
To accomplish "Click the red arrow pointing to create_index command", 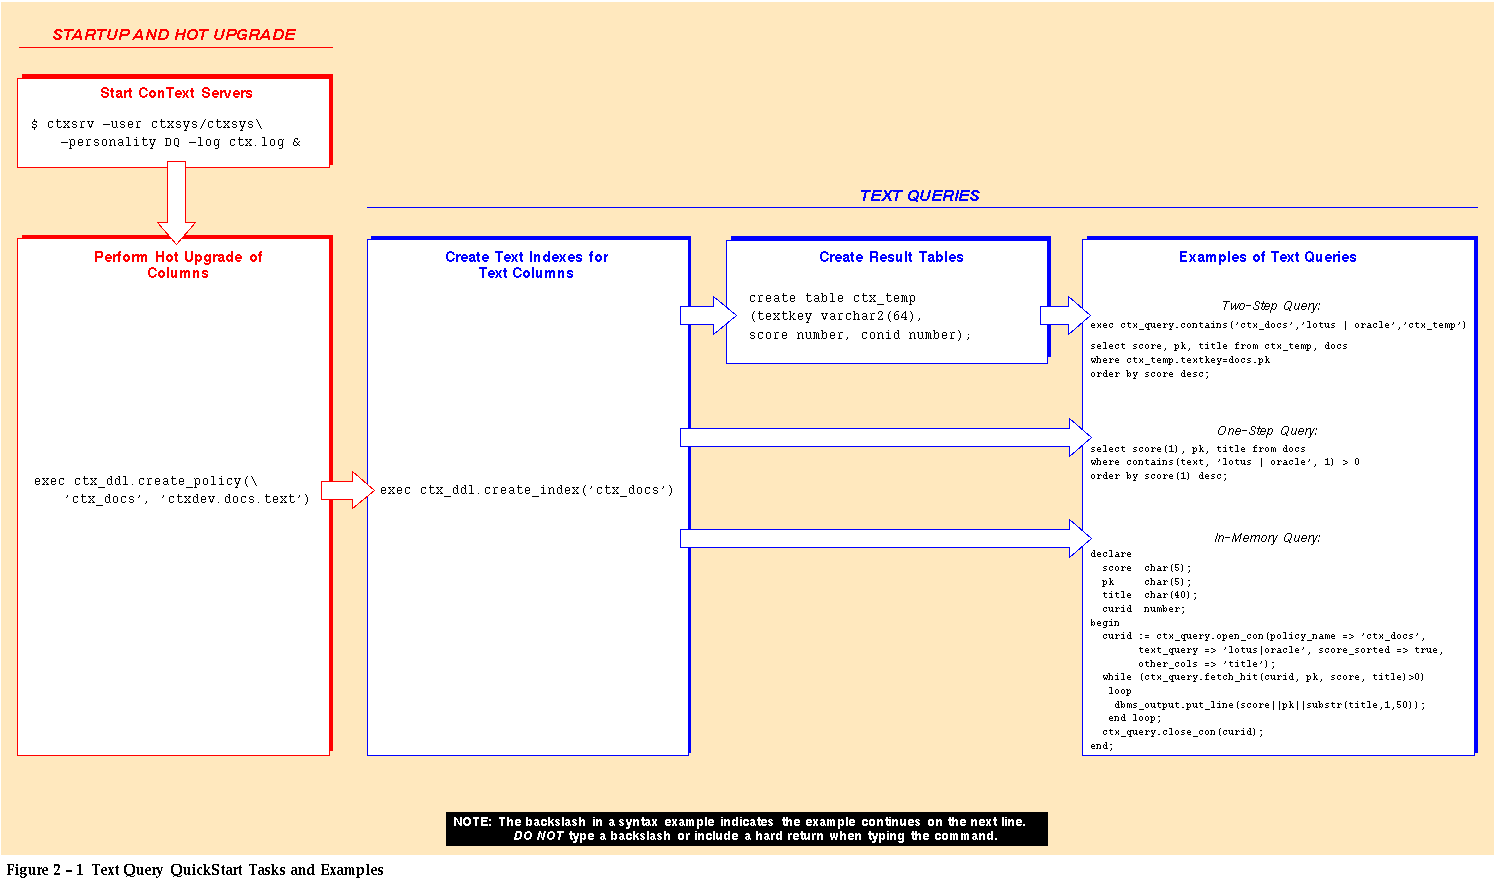I will click(x=346, y=490).
